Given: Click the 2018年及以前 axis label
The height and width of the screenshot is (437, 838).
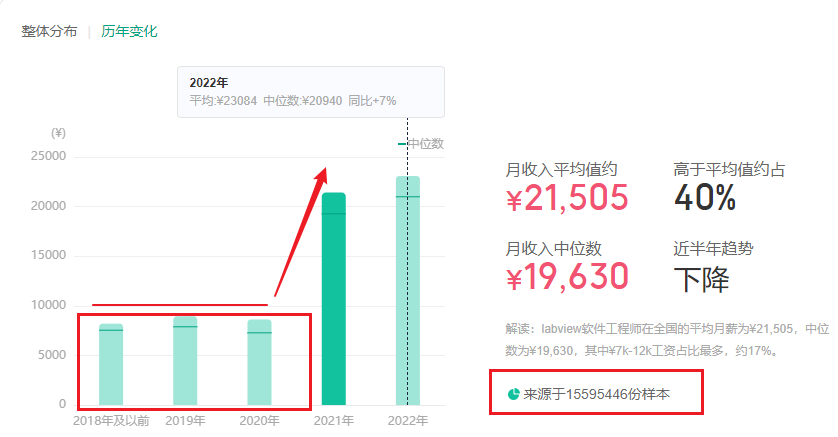Looking at the screenshot, I should 111,421.
